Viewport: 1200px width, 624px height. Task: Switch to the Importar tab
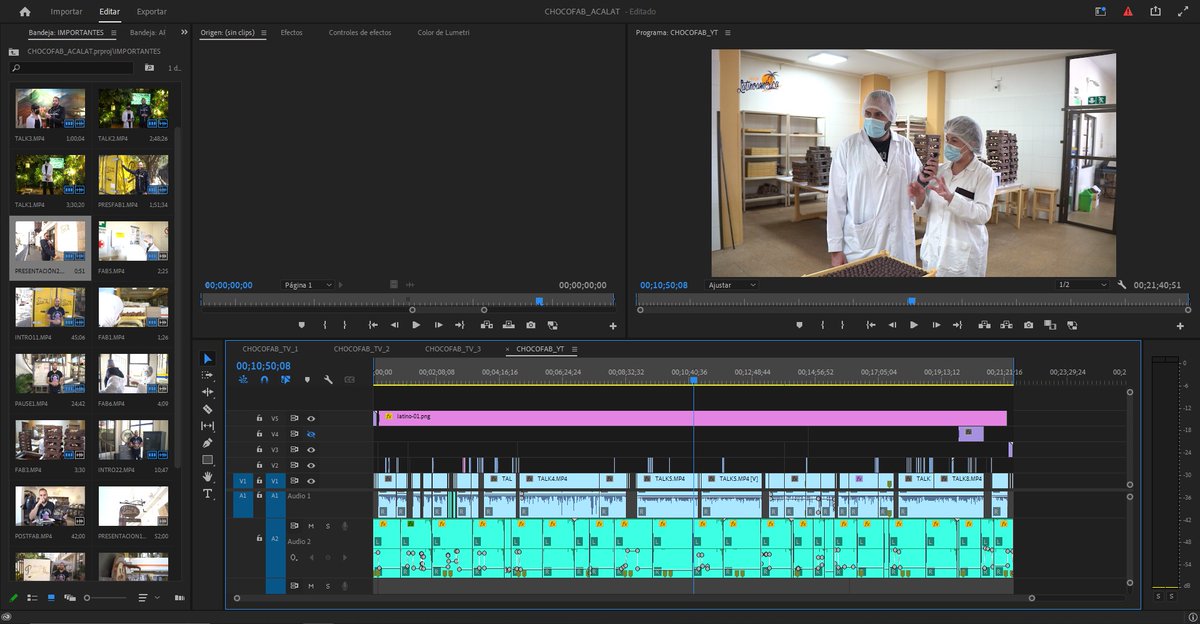(x=67, y=12)
